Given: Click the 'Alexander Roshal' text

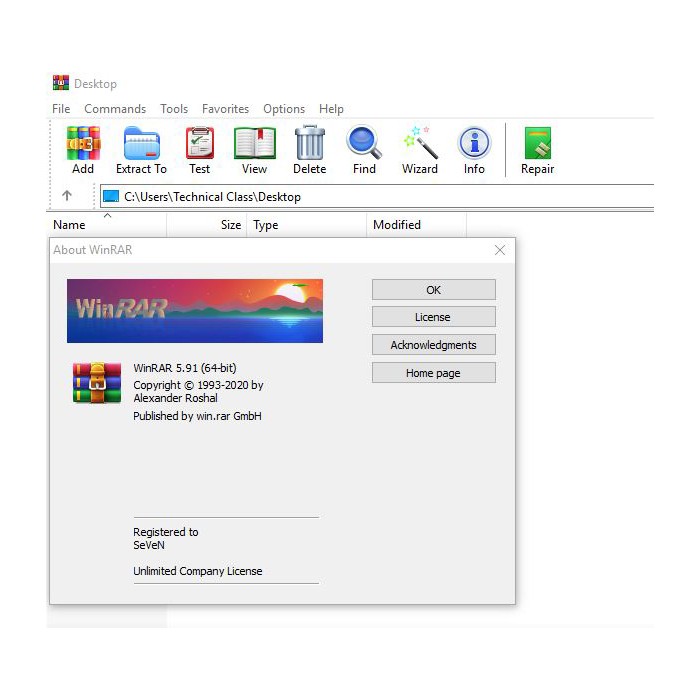Looking at the screenshot, I should point(175,398).
